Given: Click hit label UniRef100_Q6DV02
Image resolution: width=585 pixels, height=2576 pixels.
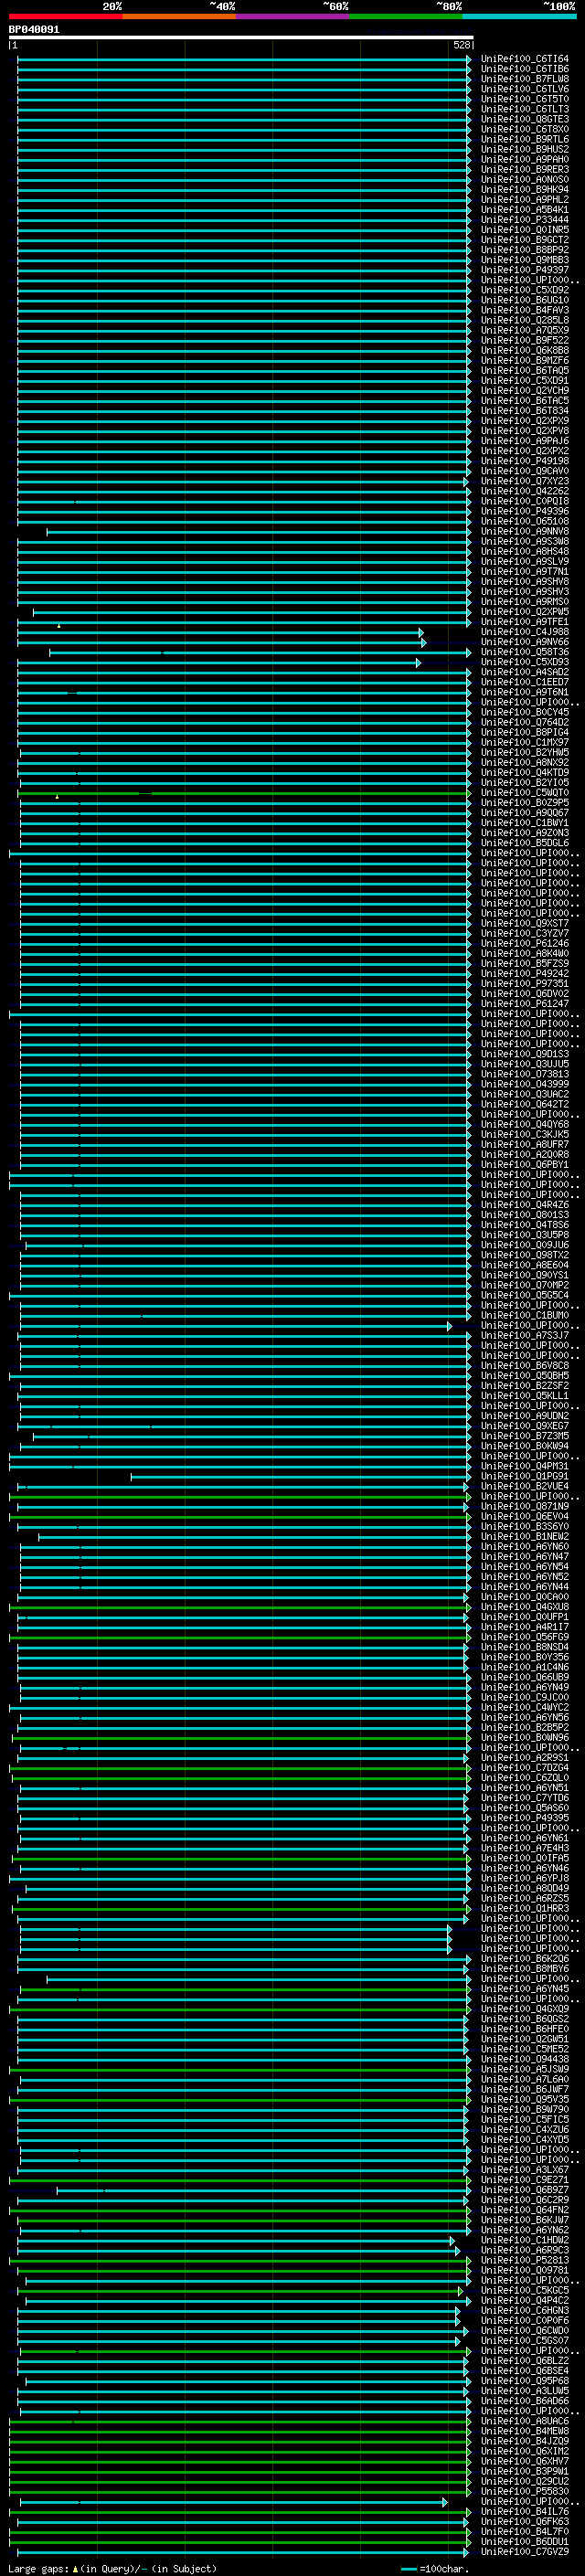Looking at the screenshot, I should coord(524,993).
